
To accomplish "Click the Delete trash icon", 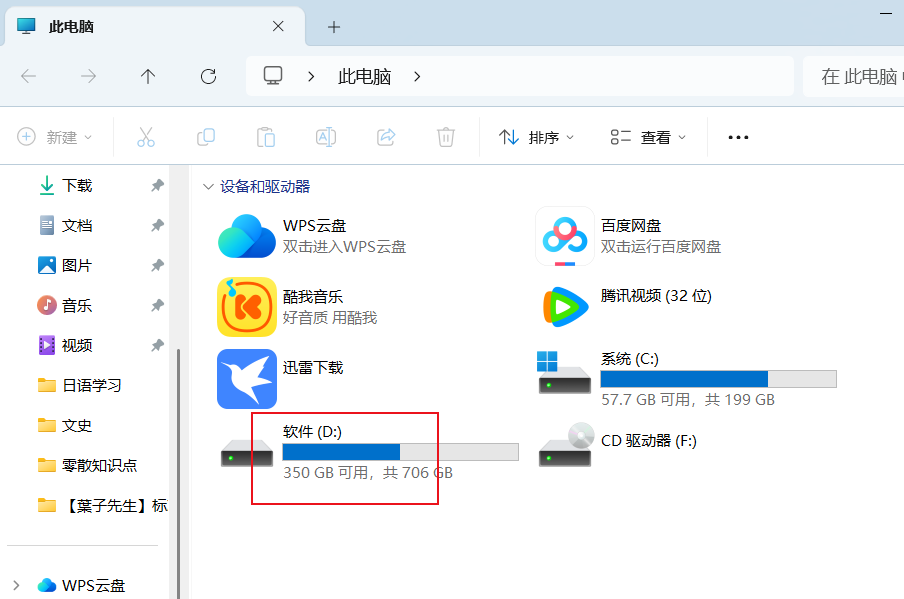I will tap(446, 137).
